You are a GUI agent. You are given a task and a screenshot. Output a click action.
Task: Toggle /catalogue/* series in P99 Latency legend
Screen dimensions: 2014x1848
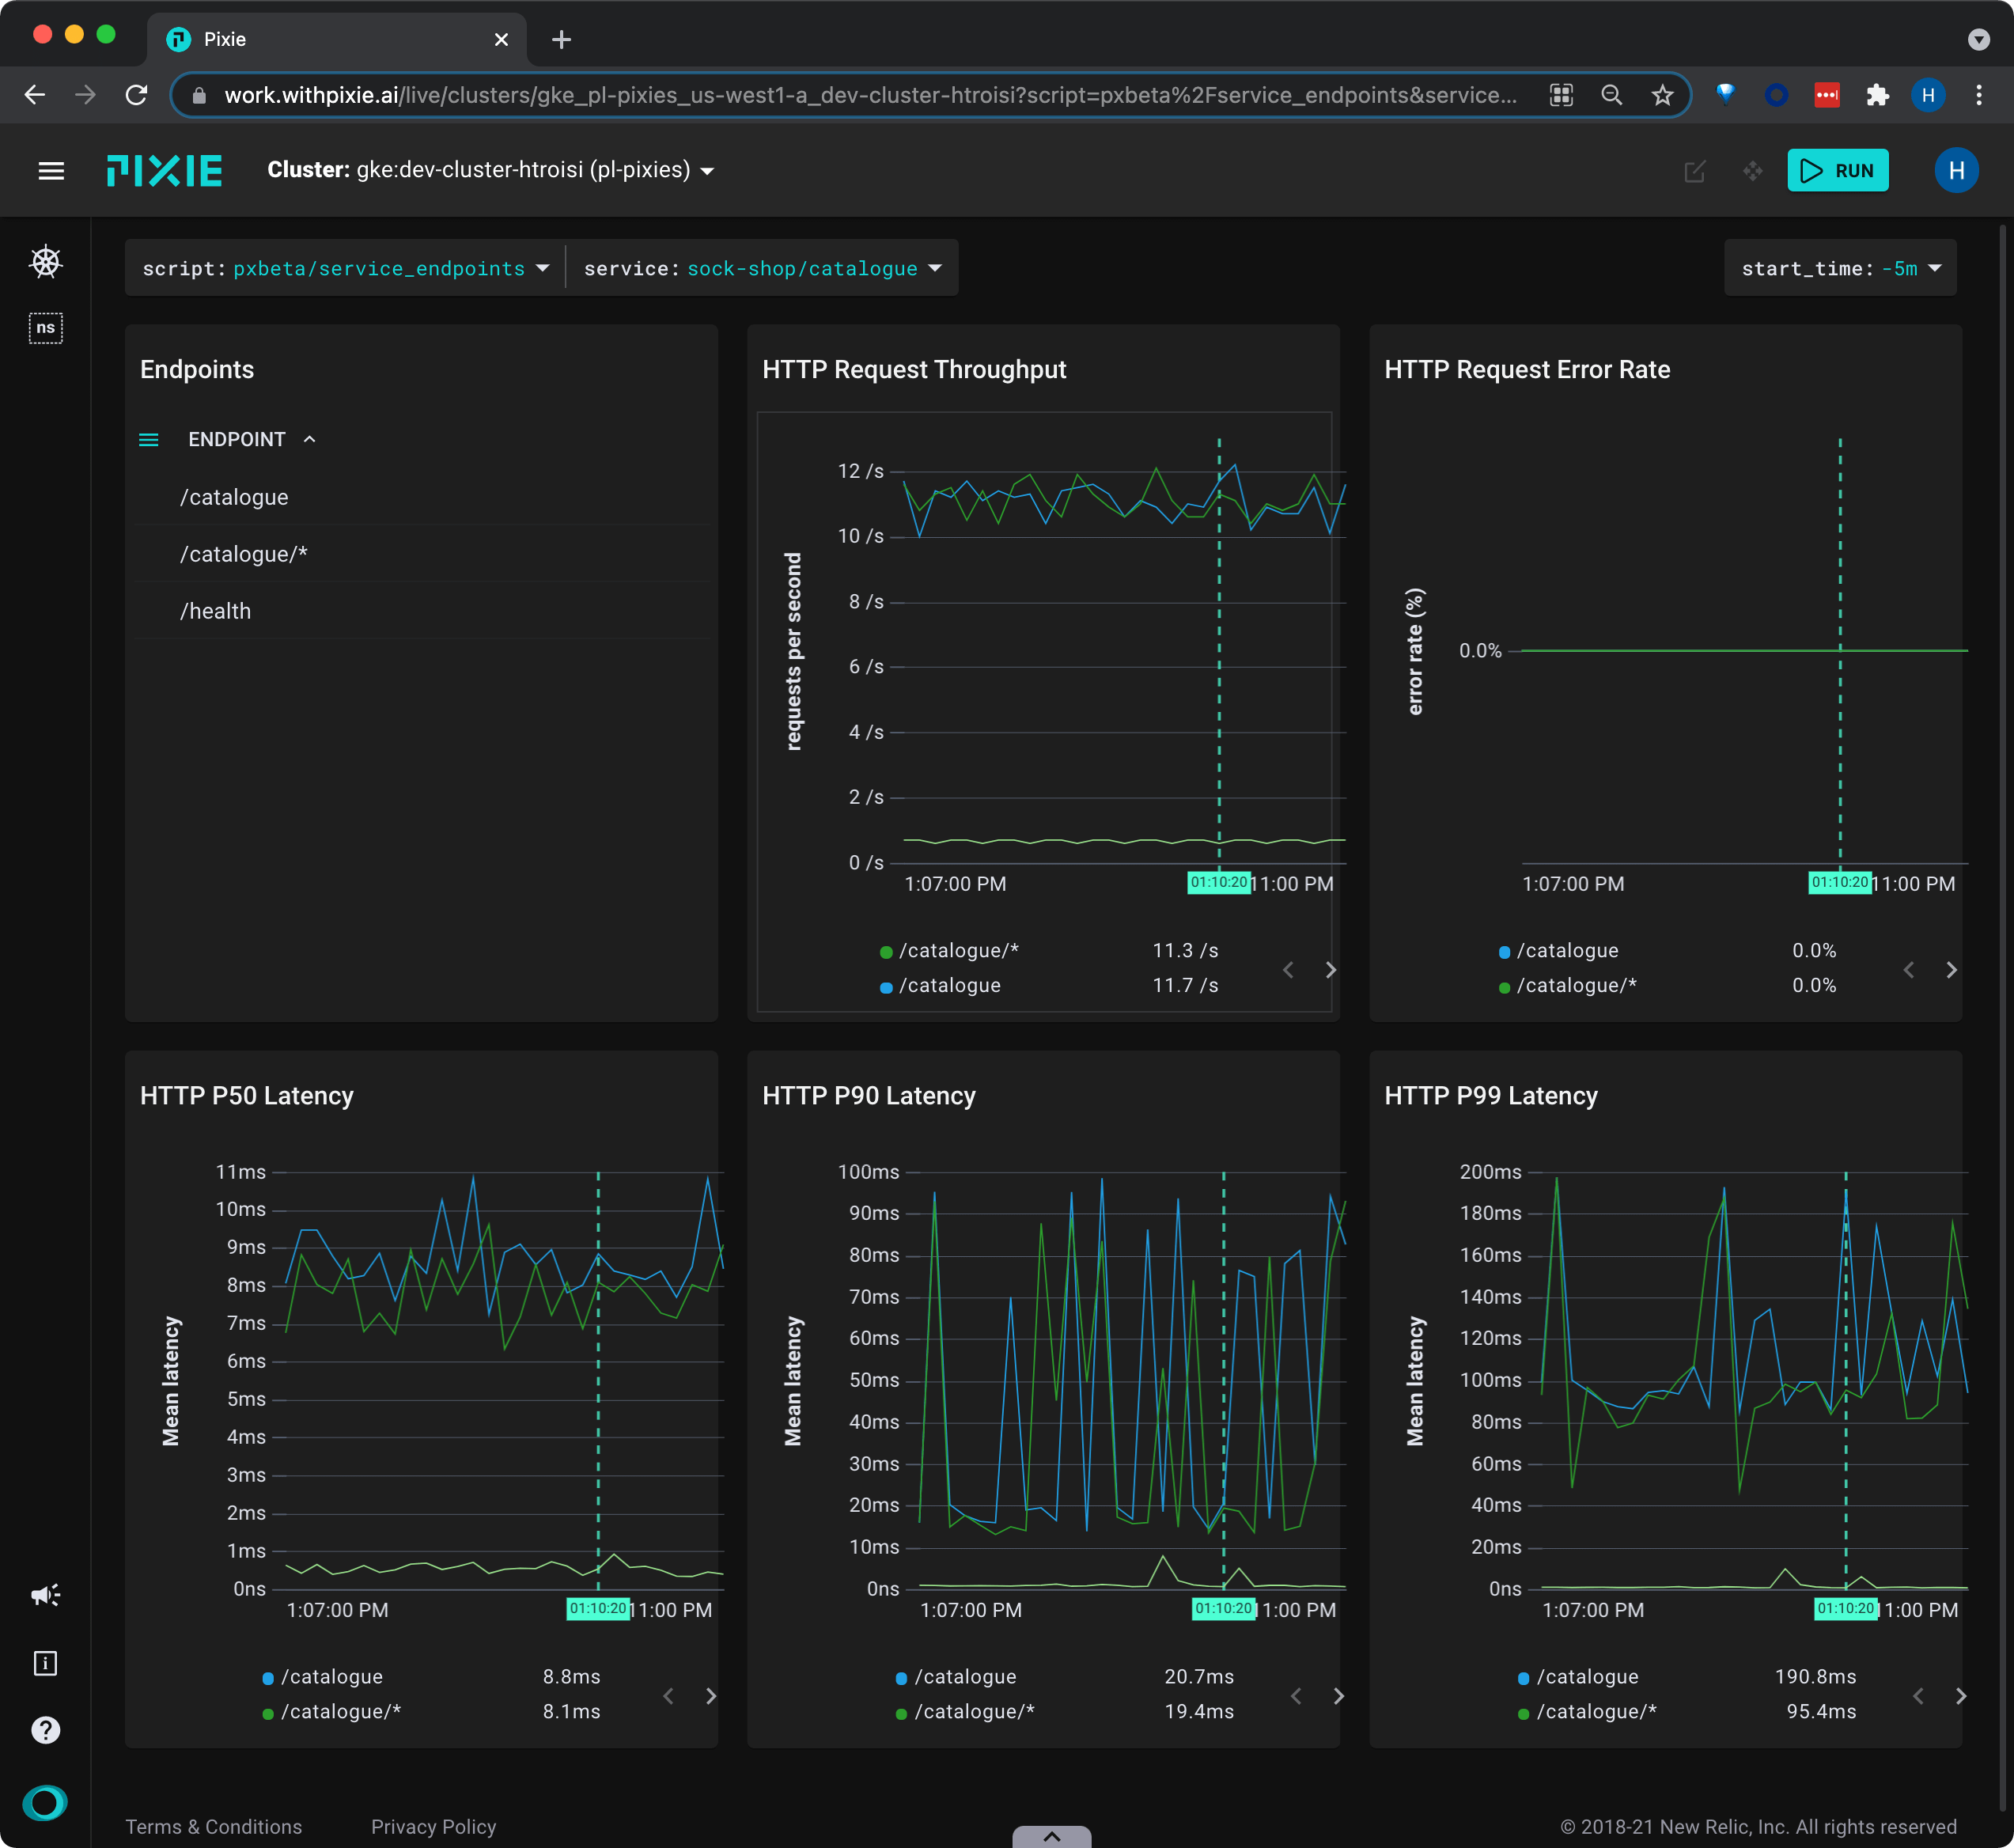tap(1595, 1712)
